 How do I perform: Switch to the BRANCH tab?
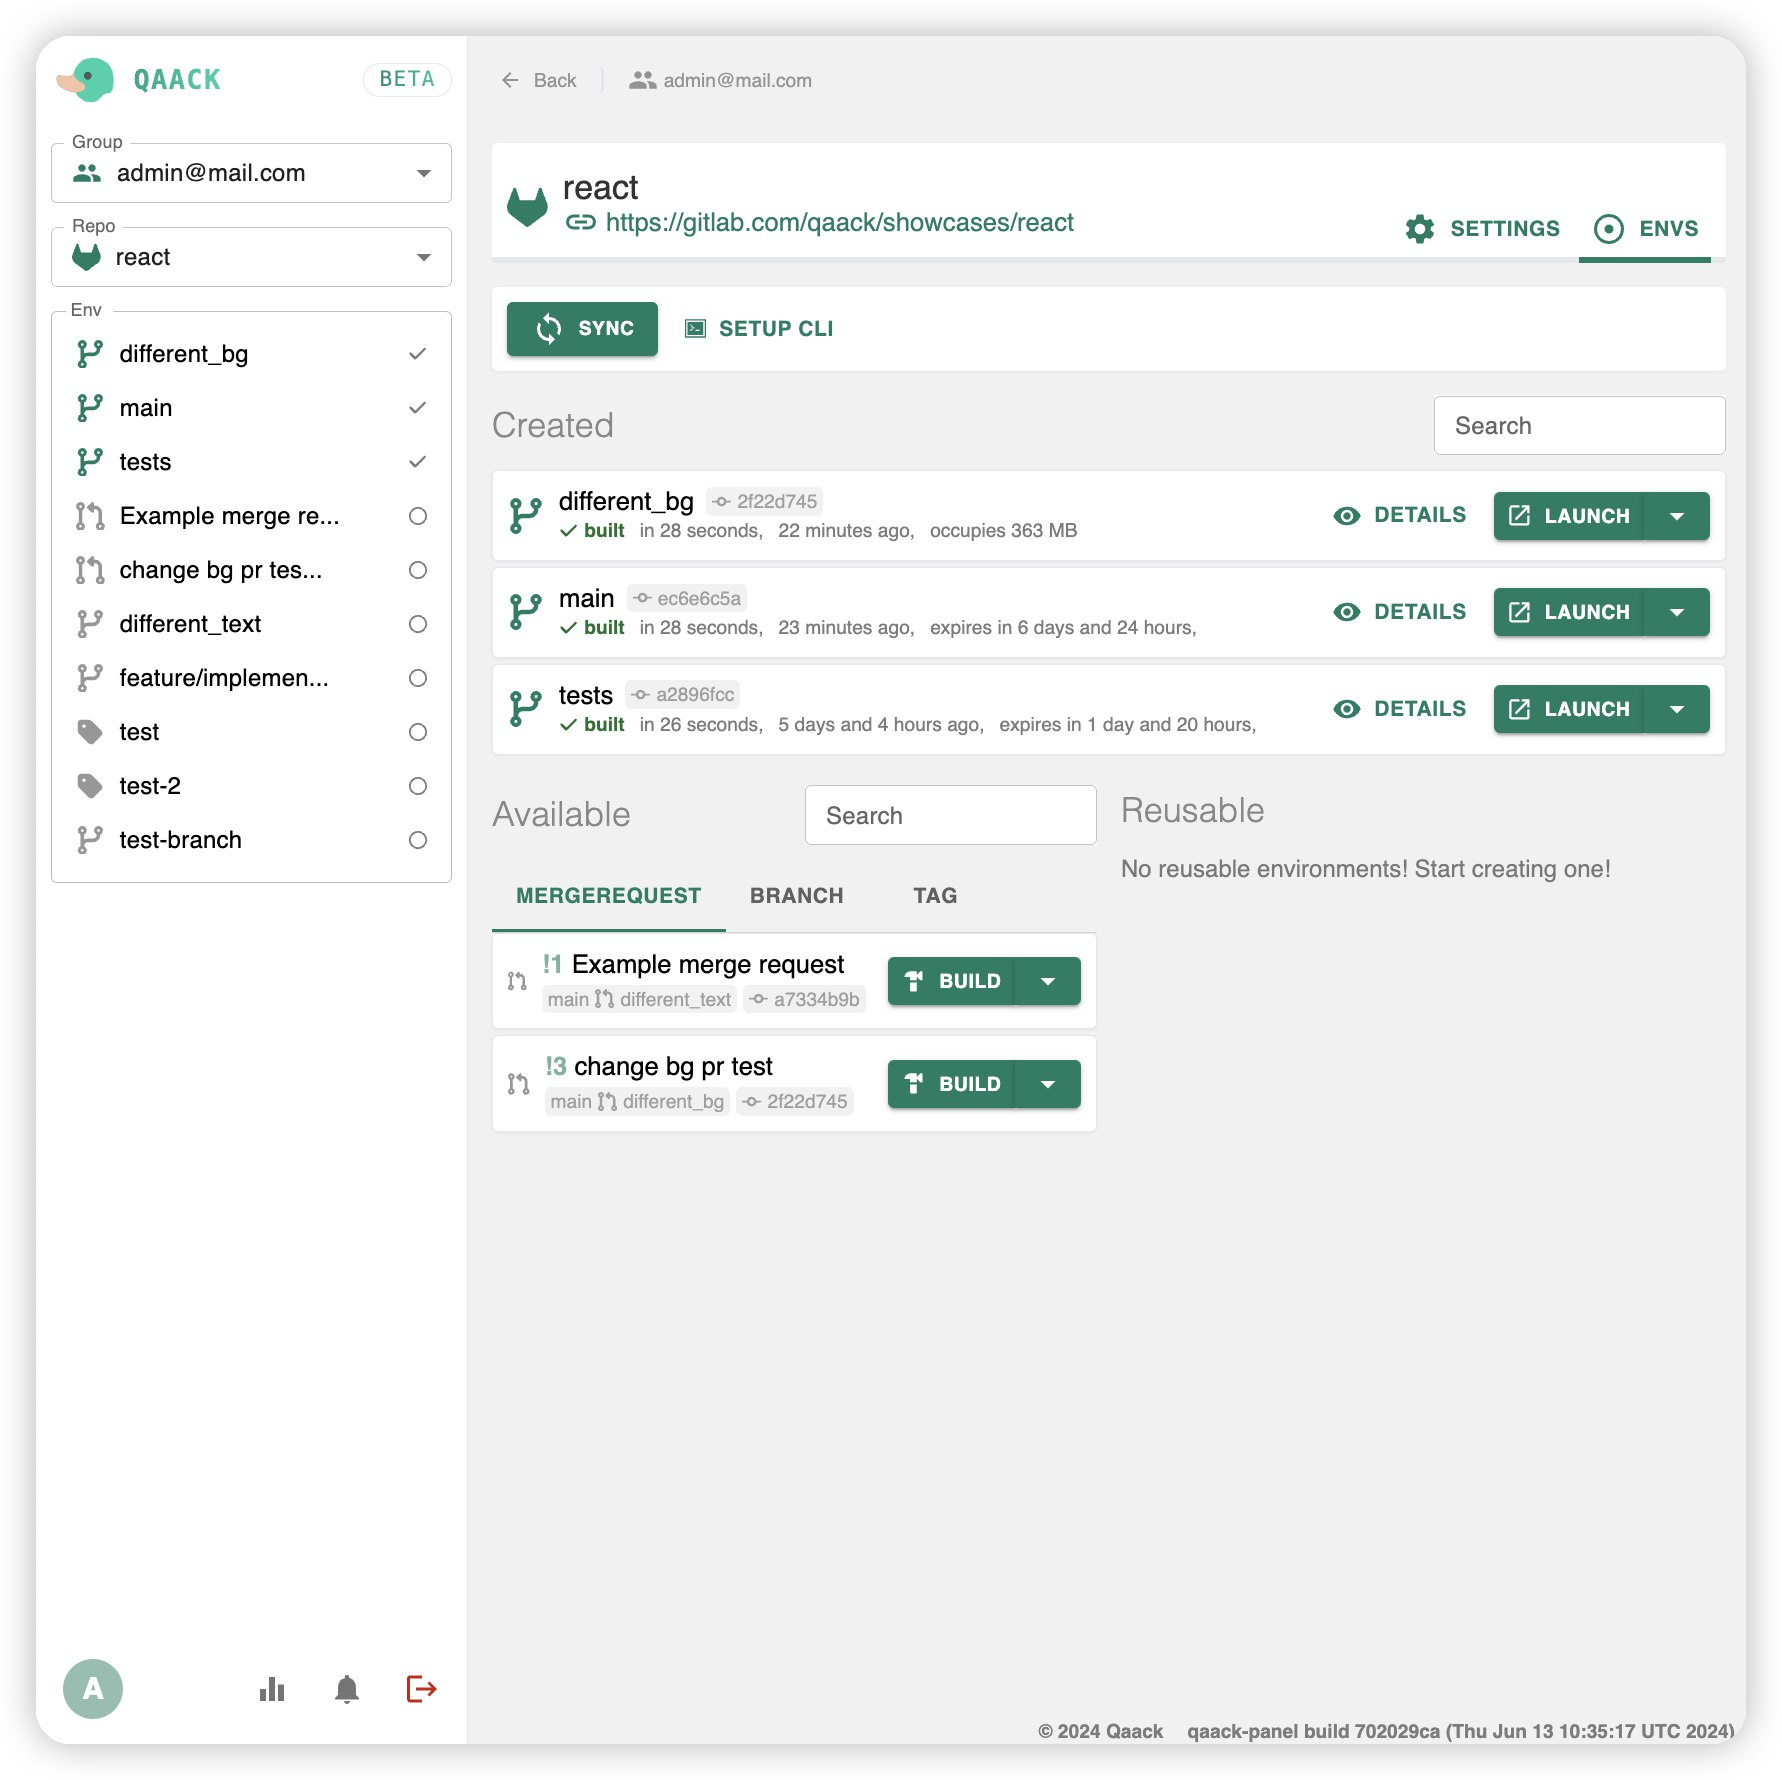point(796,896)
